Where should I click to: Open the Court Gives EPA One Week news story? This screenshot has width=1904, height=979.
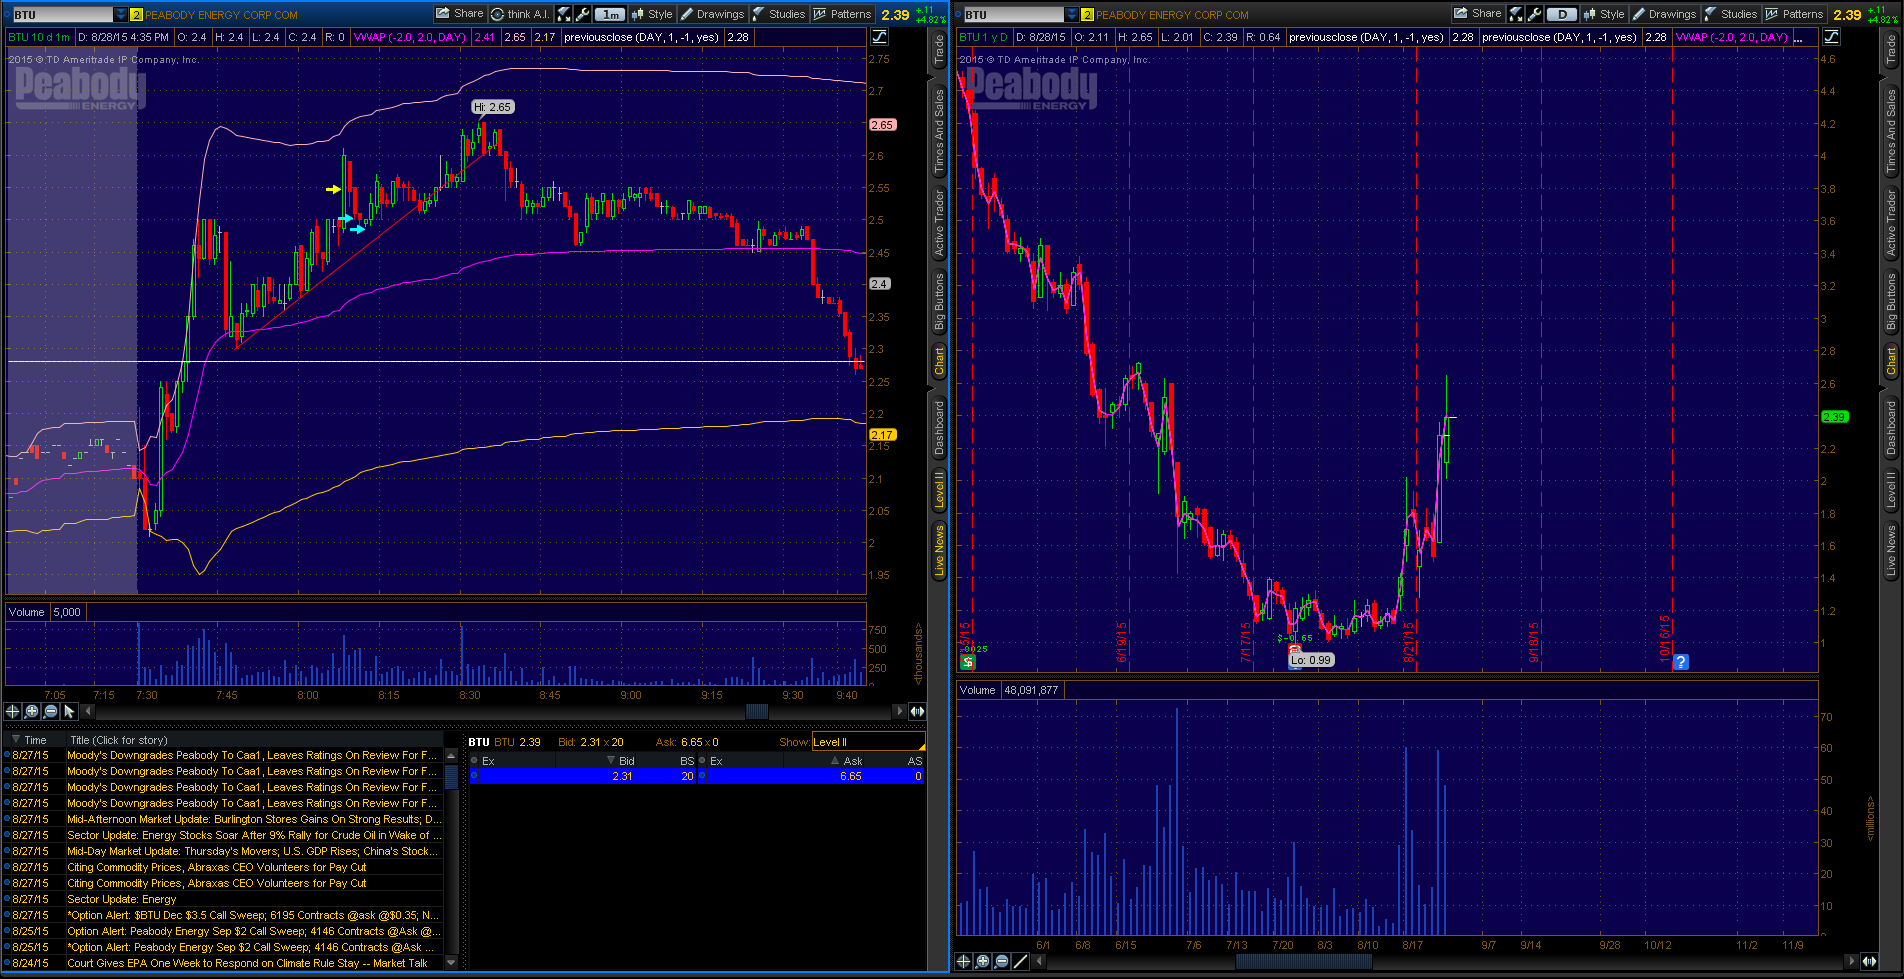pyautogui.click(x=247, y=963)
